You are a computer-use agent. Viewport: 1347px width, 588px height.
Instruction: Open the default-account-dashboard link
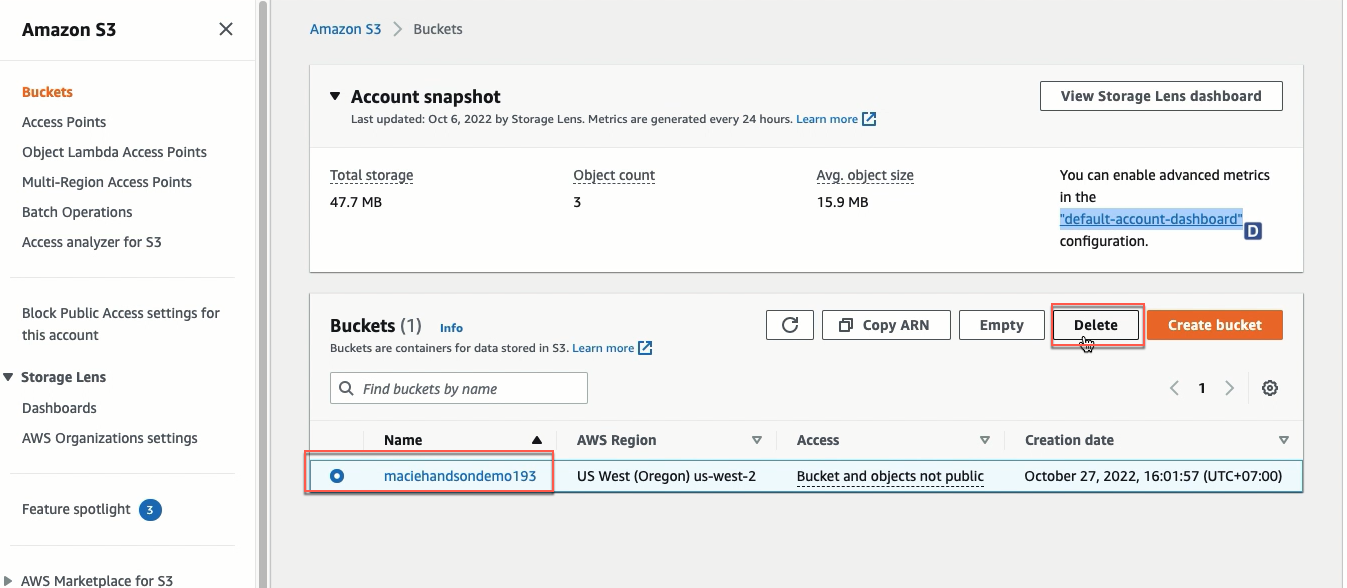pyautogui.click(x=1151, y=219)
